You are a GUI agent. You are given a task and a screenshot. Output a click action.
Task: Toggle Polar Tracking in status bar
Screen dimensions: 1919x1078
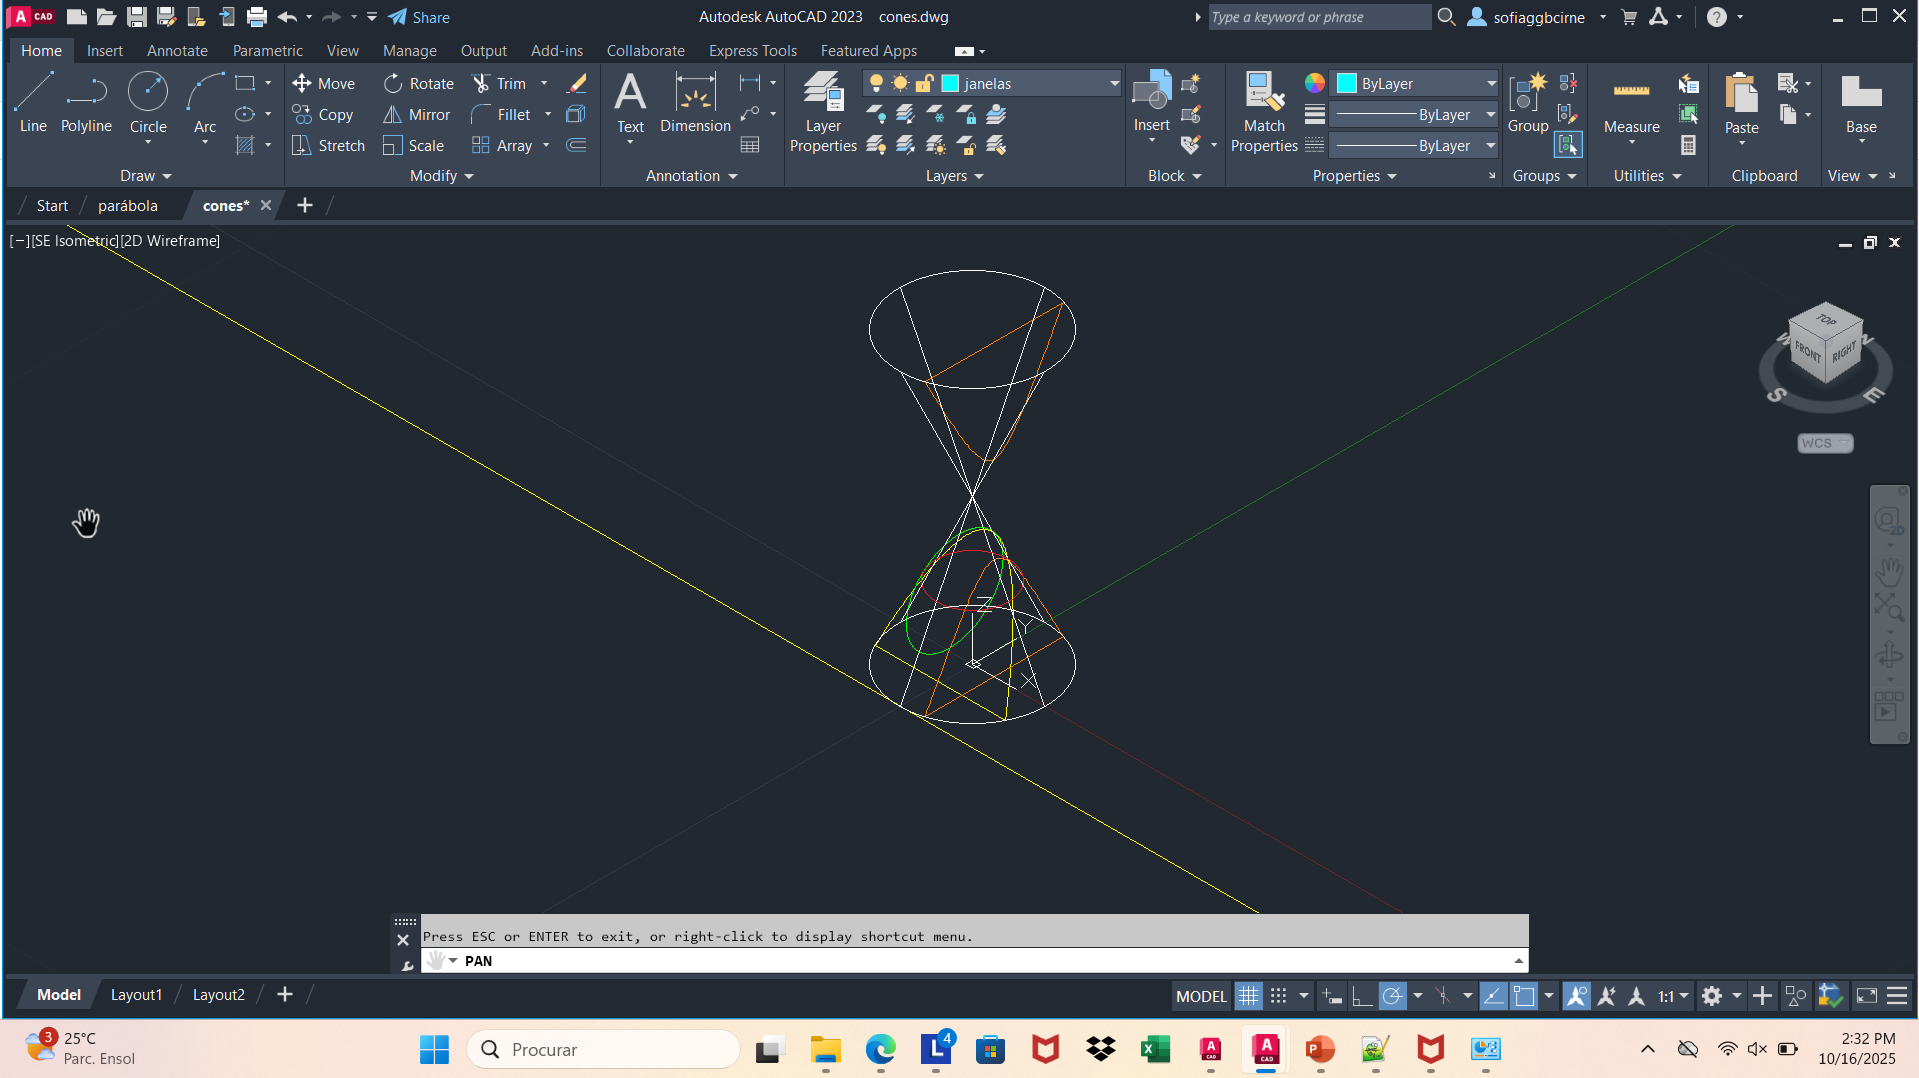[1392, 996]
